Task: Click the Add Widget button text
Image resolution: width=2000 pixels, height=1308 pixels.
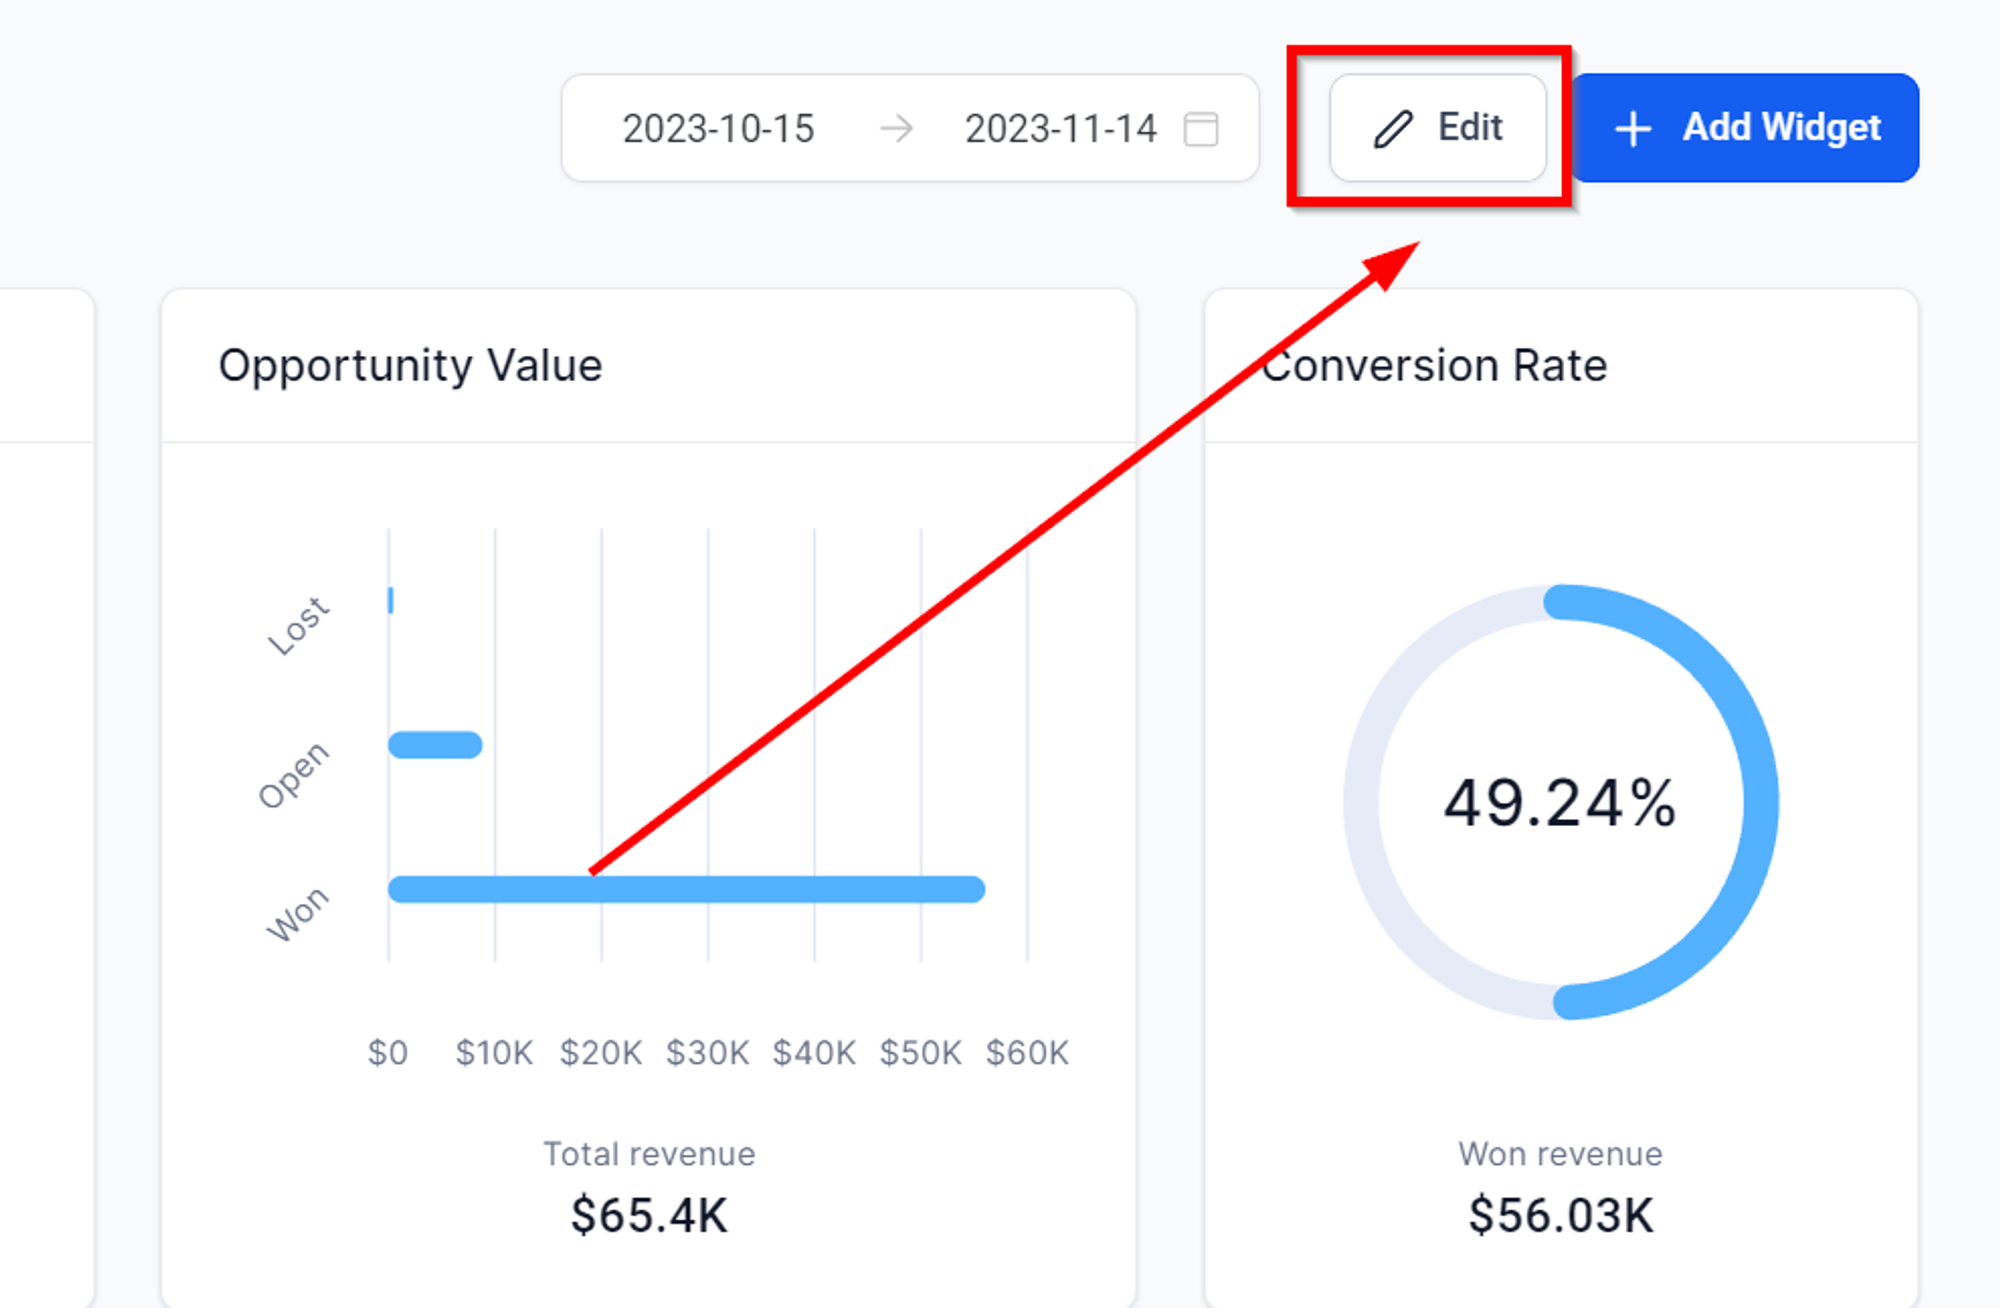Action: tap(1781, 127)
